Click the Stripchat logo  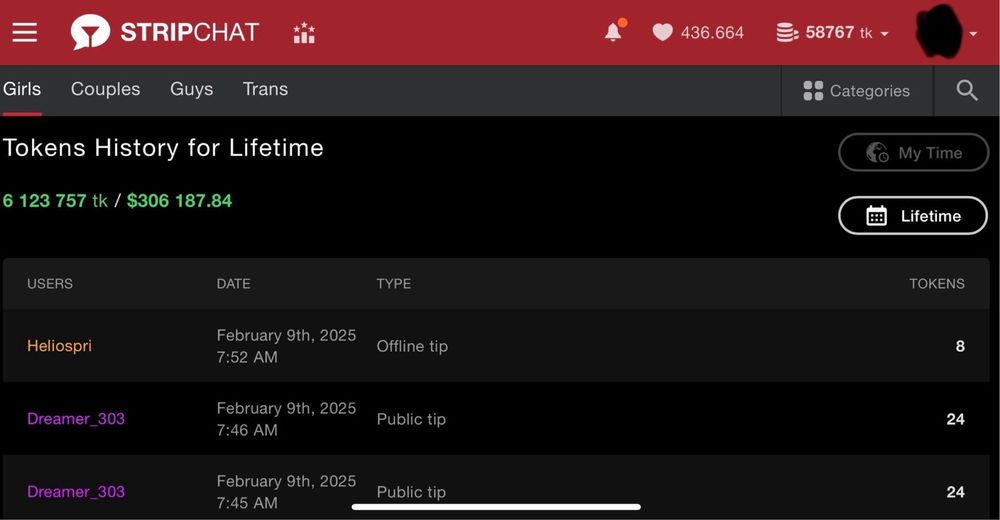click(165, 33)
